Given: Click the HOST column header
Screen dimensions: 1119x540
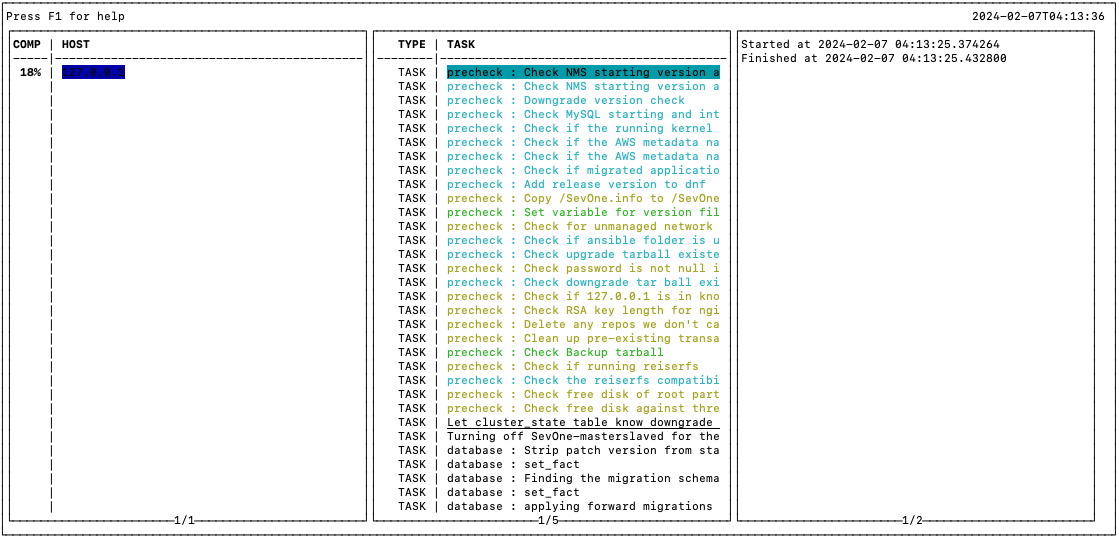Looking at the screenshot, I should tap(76, 44).
